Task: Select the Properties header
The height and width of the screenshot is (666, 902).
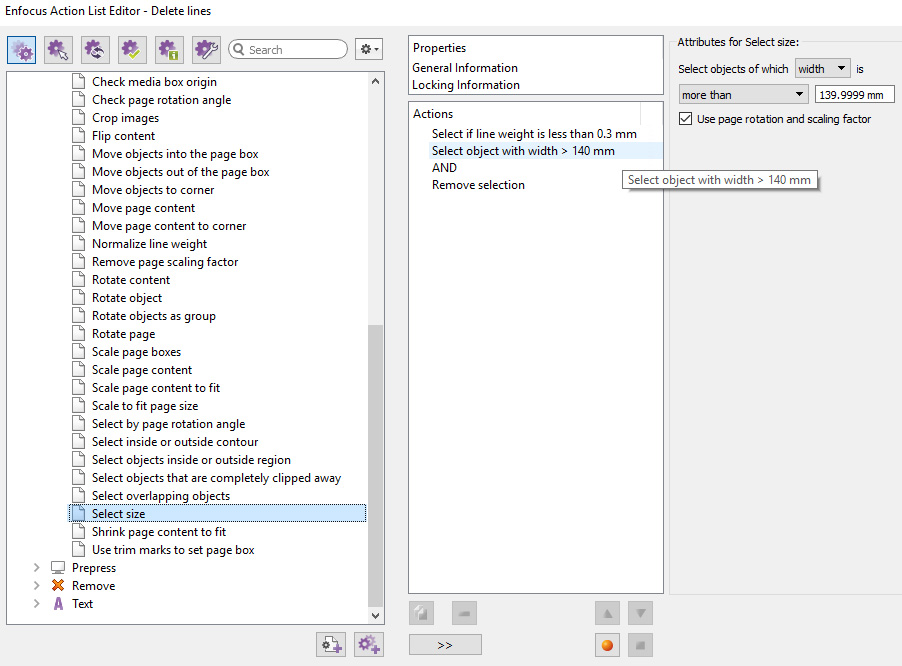Action: click(x=439, y=48)
